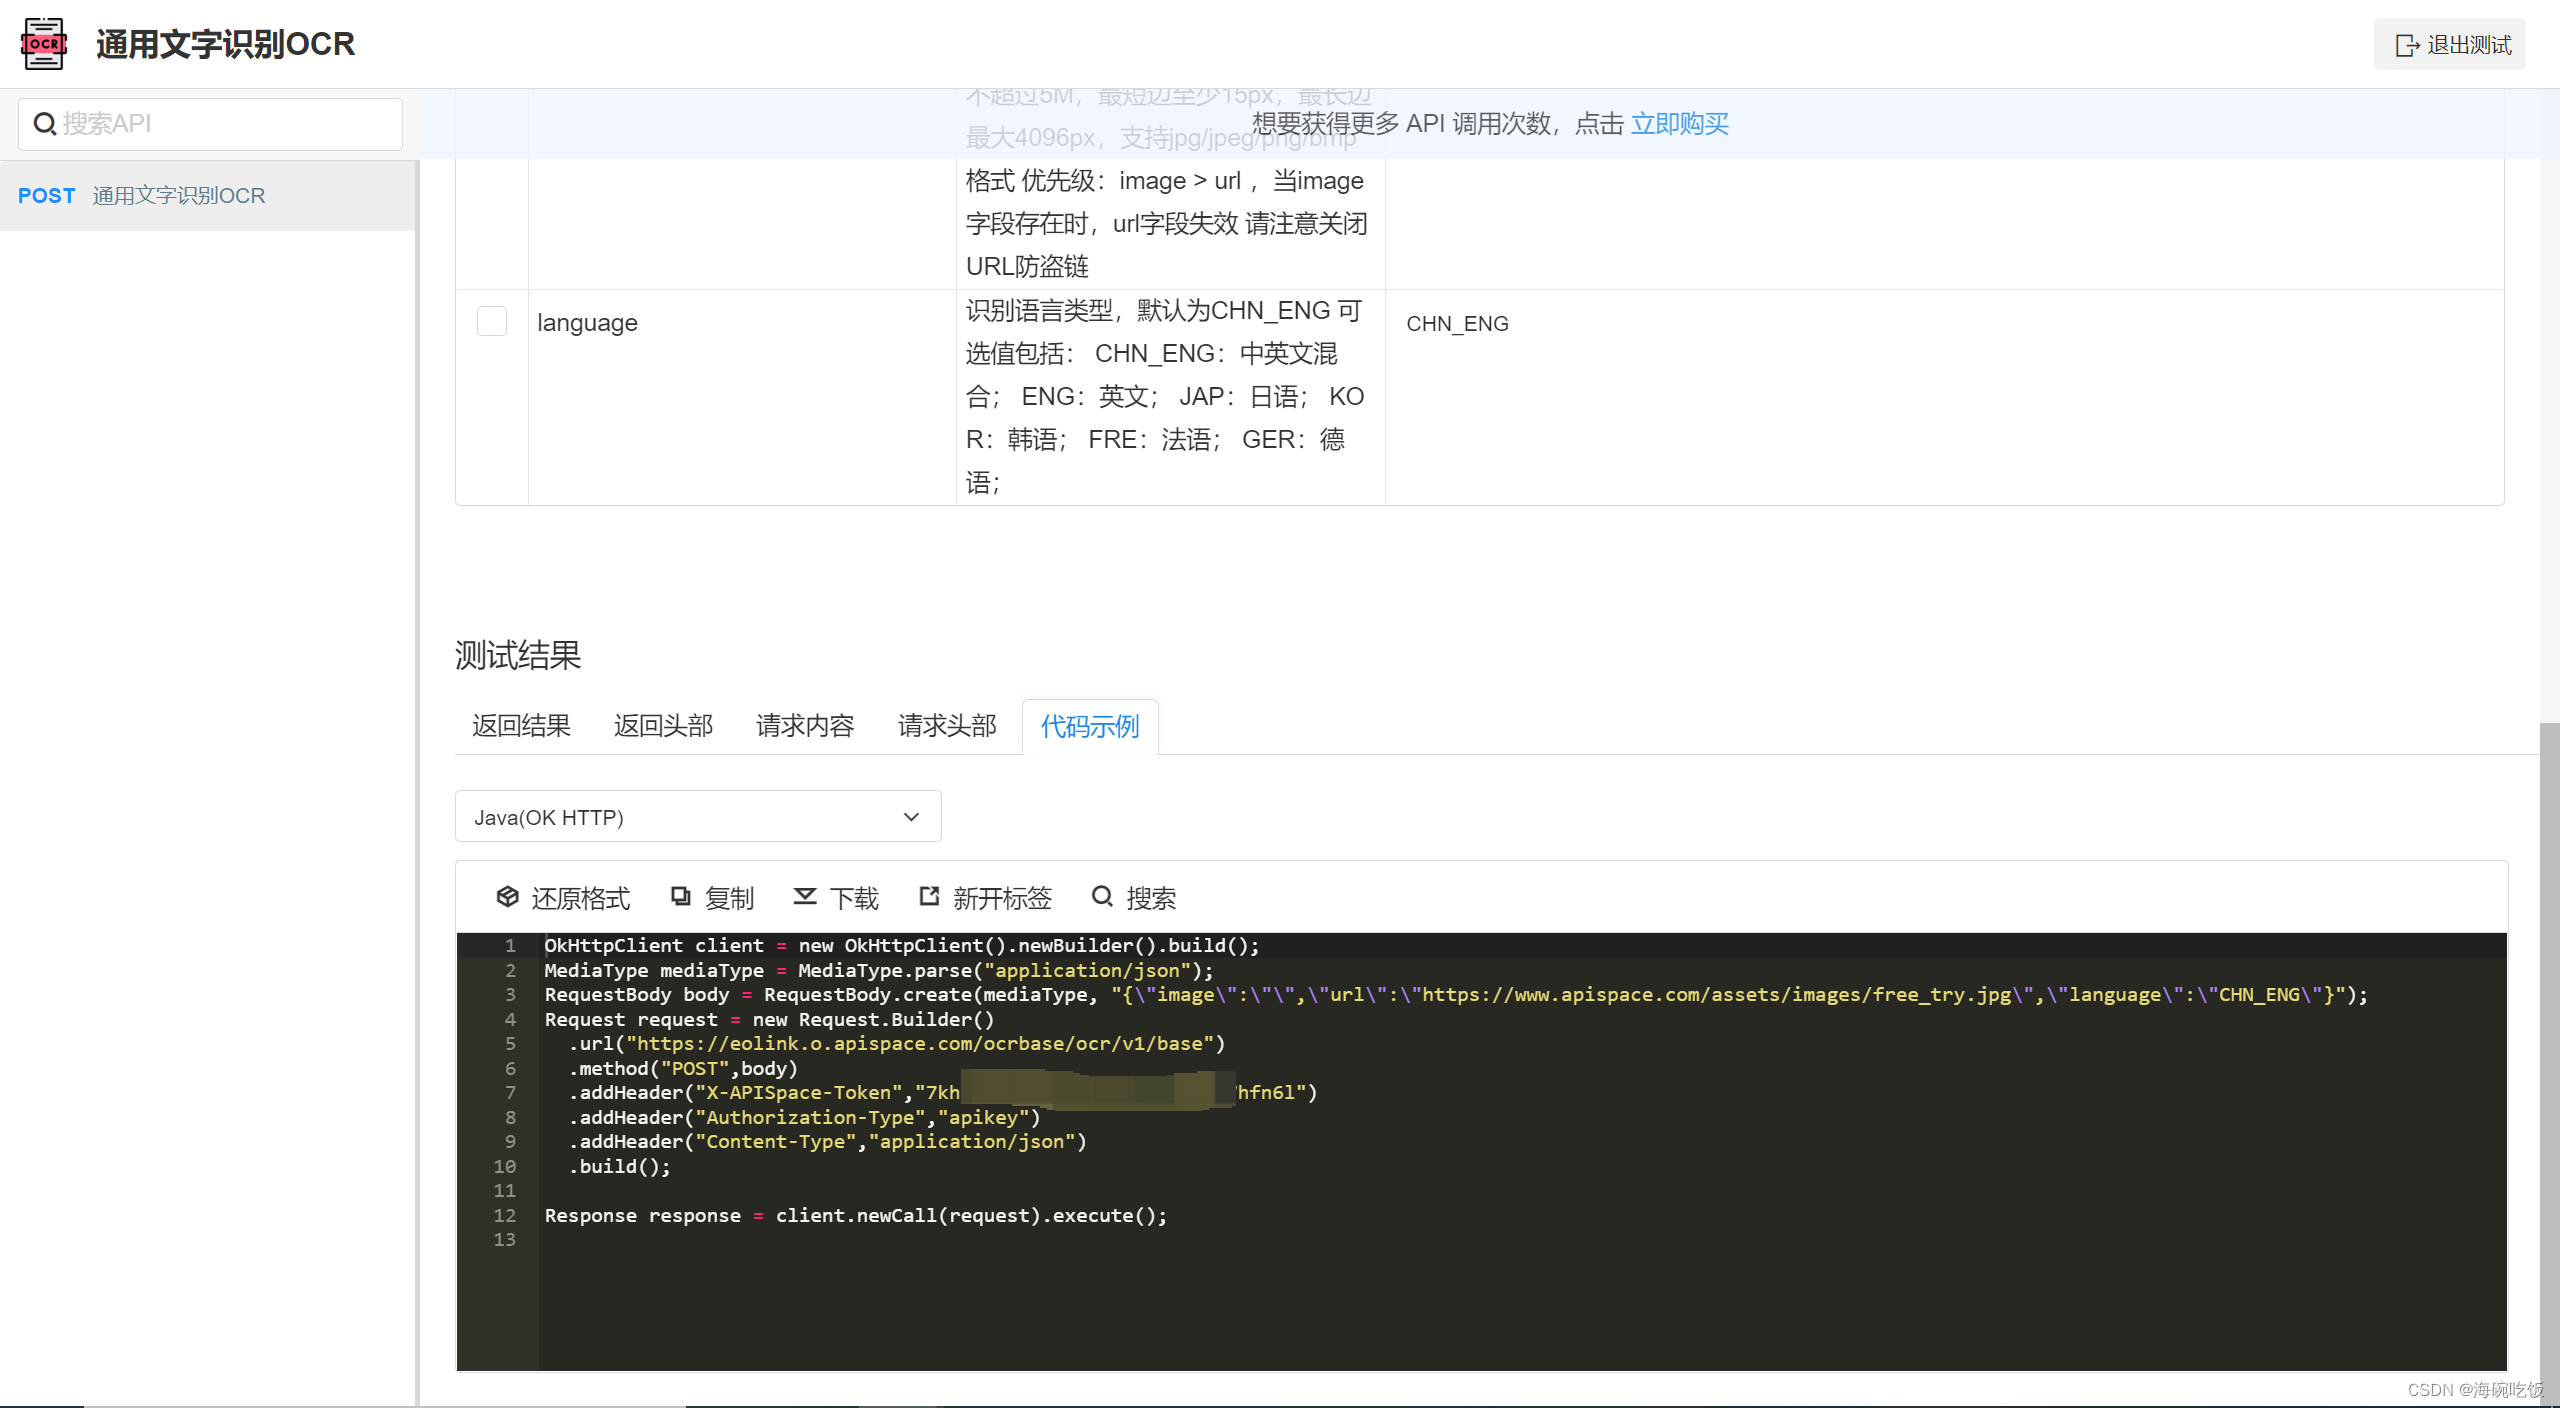This screenshot has width=2560, height=1408.
Task: Click the language parameter description text
Action: (1165, 397)
